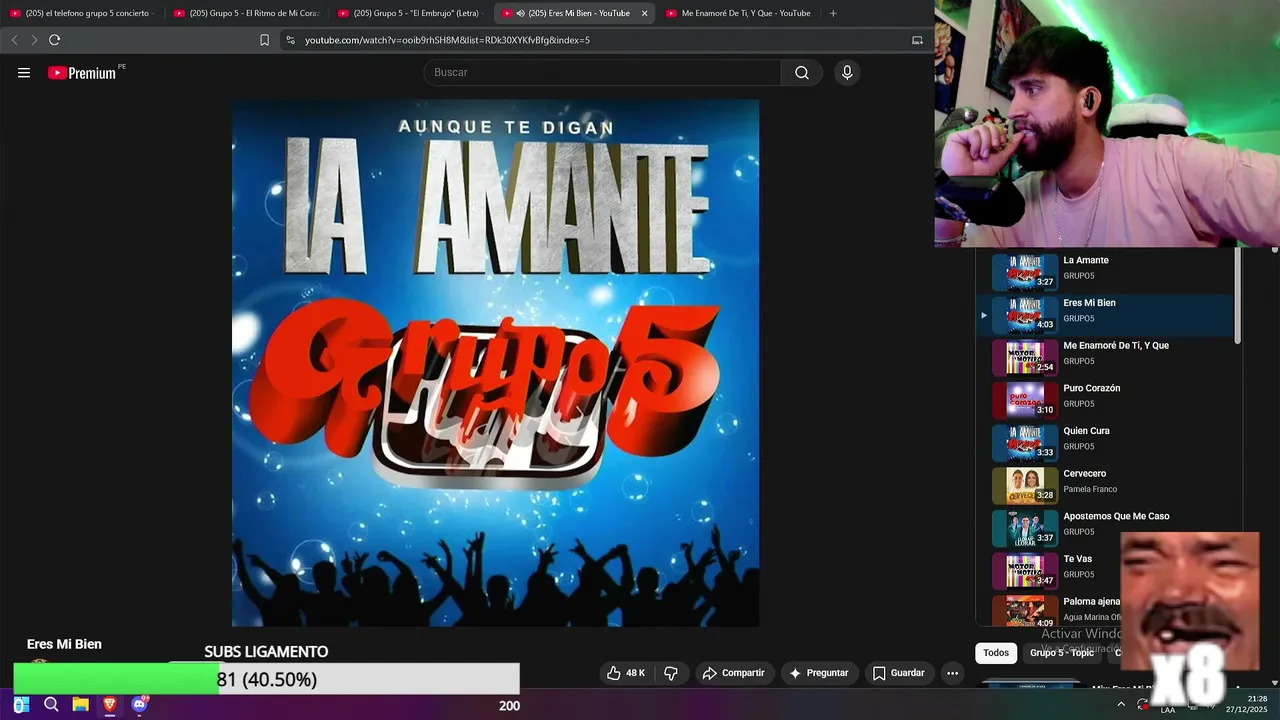Image resolution: width=1280 pixels, height=720 pixels.
Task: Open the LAA input language indicator
Action: coord(1168,709)
